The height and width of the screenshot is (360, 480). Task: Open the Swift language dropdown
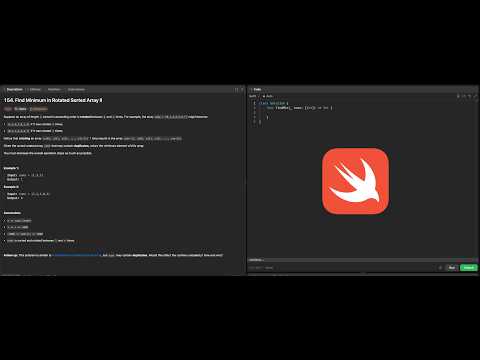point(253,96)
